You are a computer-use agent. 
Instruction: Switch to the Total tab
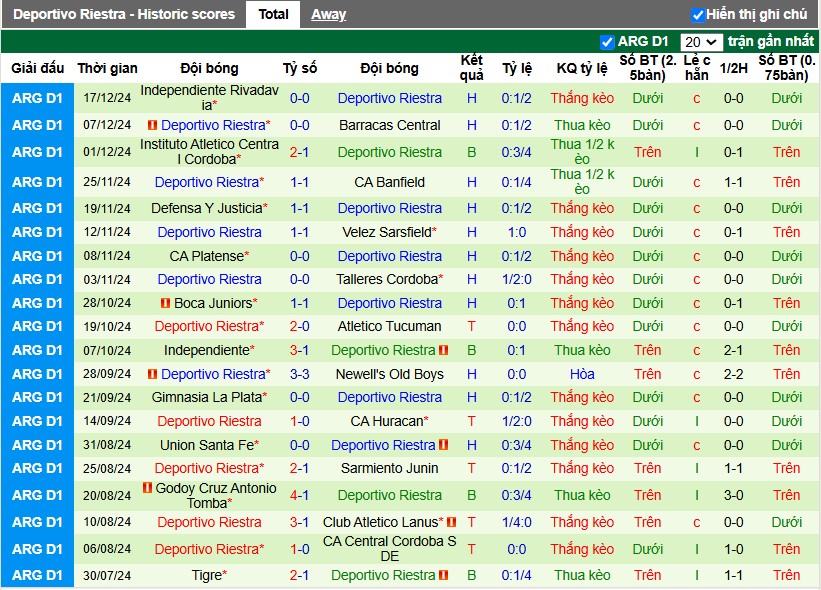273,14
